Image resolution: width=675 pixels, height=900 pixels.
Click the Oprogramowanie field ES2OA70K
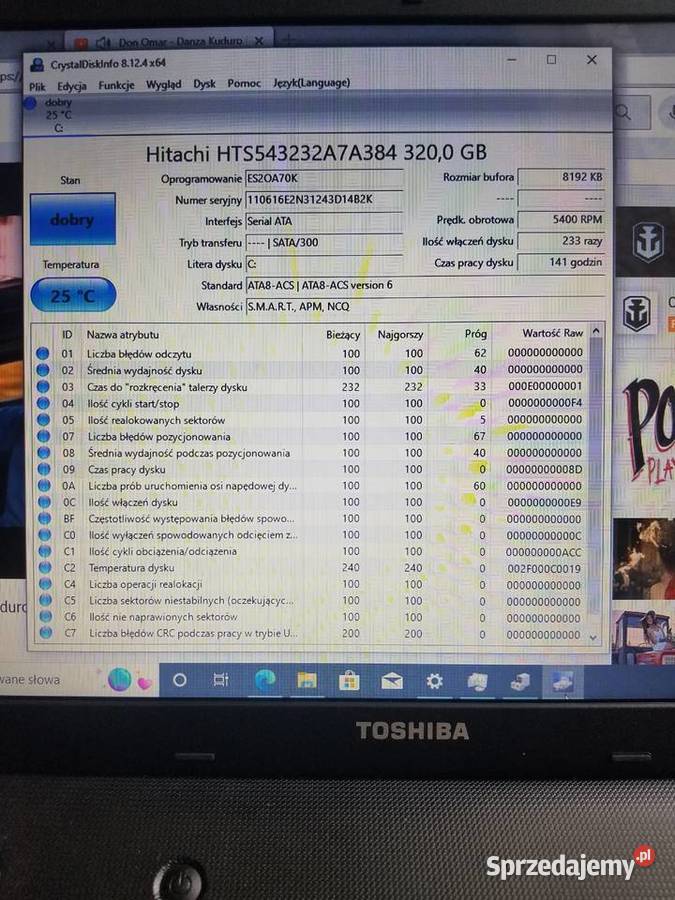coord(324,178)
